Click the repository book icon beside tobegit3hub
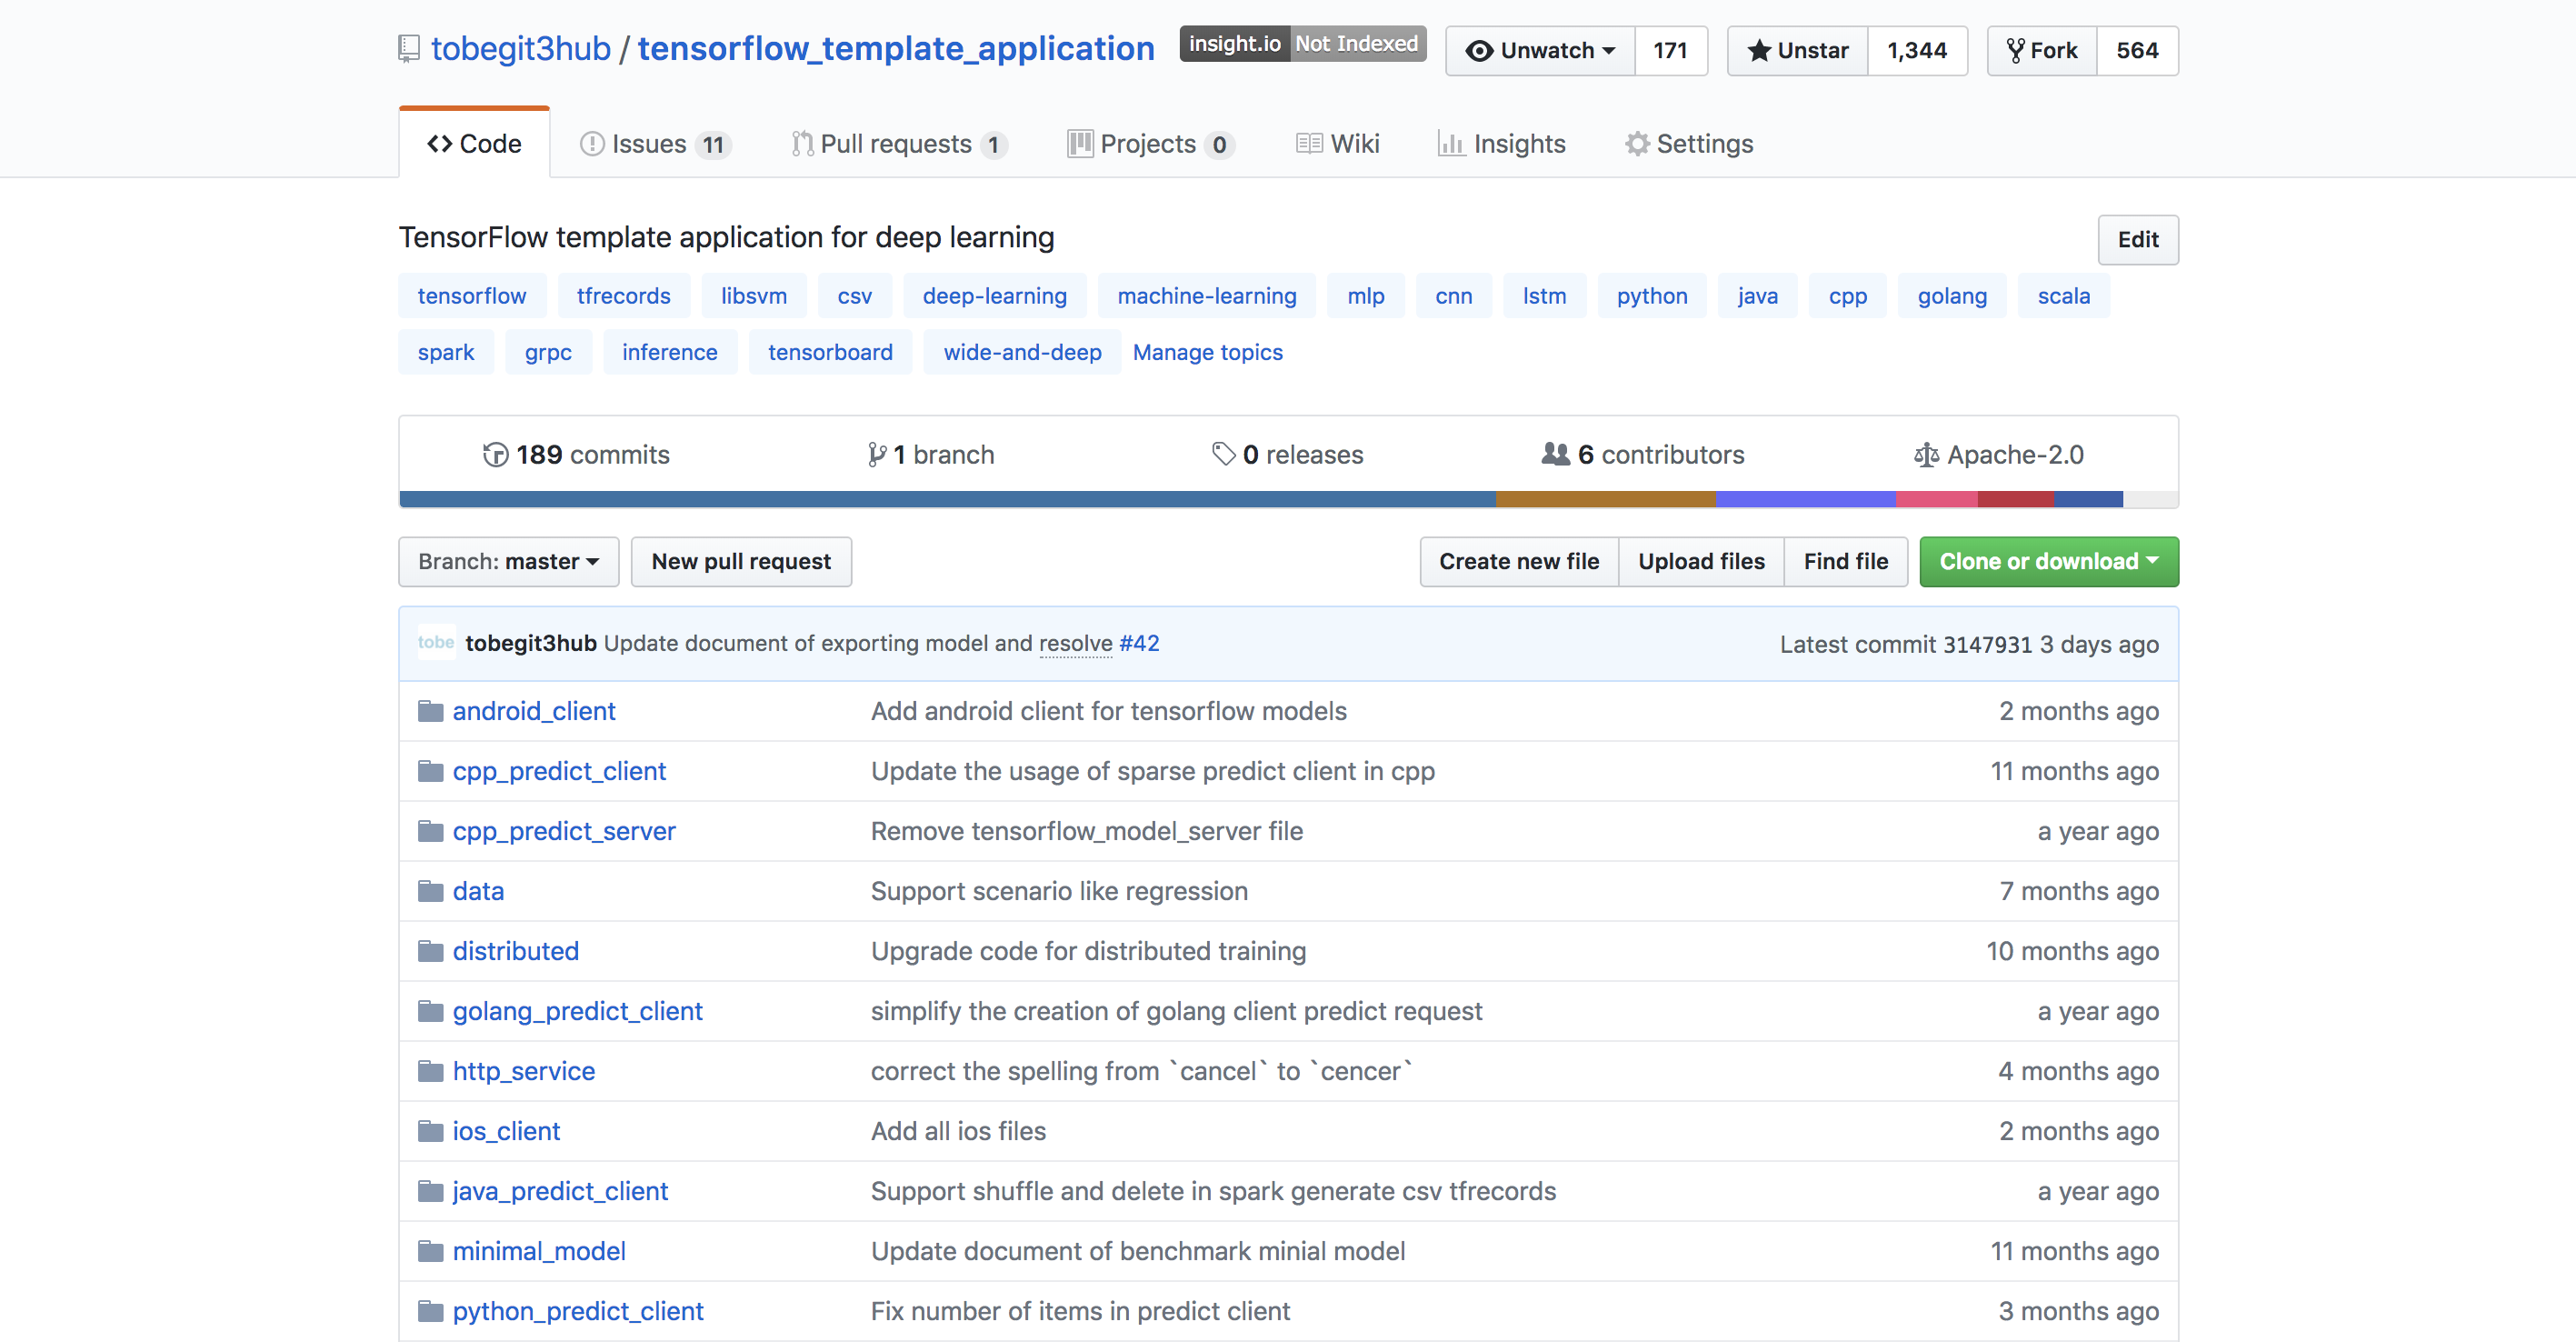The image size is (2576, 1342). (x=408, y=48)
